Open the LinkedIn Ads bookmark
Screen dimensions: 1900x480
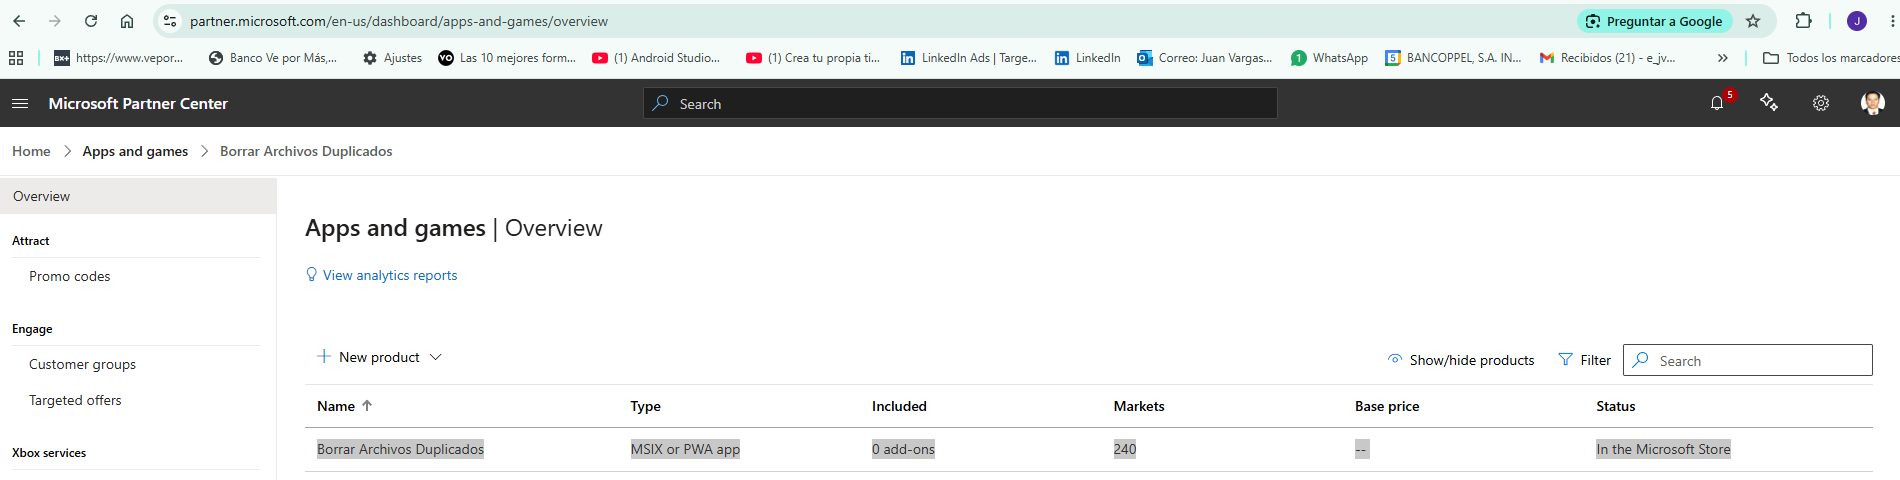click(x=969, y=58)
